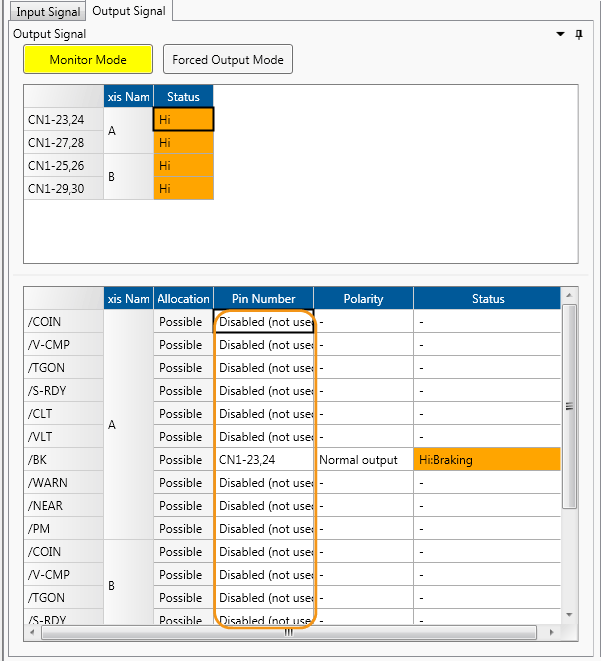
Task: Switch to the Input Signal tab
Action: 45,12
